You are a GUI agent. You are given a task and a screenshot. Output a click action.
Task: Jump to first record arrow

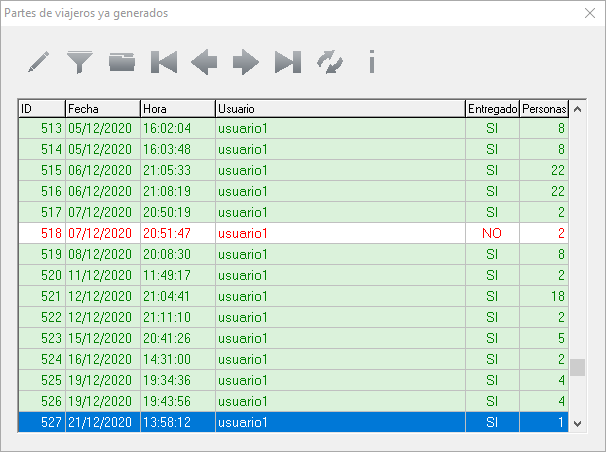coord(163,63)
